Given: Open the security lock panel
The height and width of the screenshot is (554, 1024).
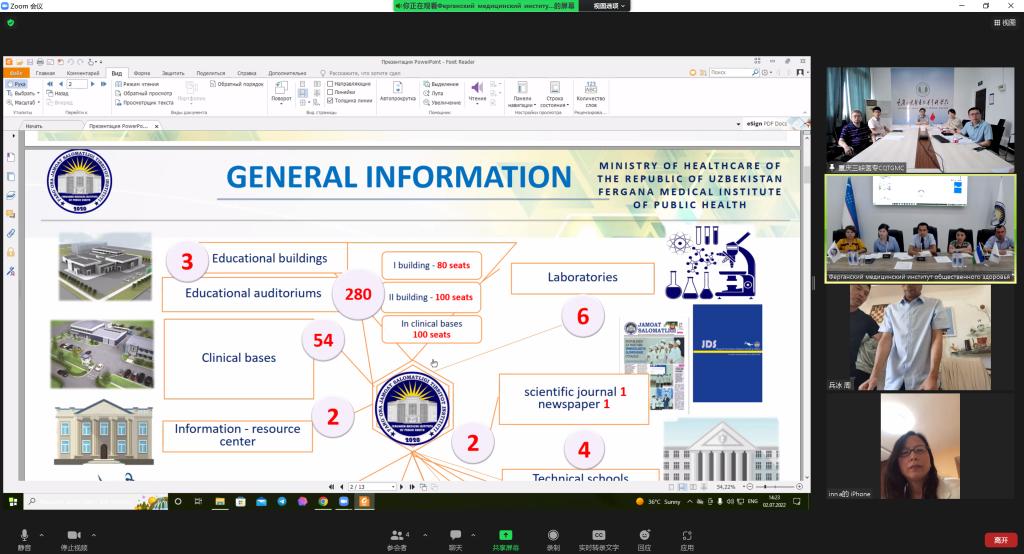Looking at the screenshot, I should pyautogui.click(x=11, y=252).
